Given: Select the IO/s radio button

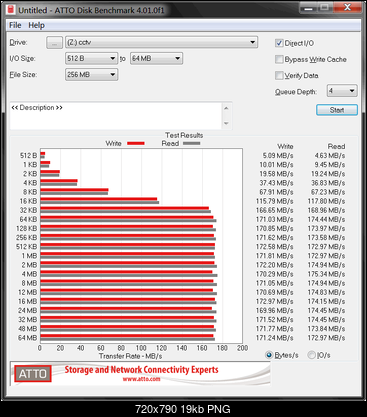Looking at the screenshot, I should pos(312,355).
